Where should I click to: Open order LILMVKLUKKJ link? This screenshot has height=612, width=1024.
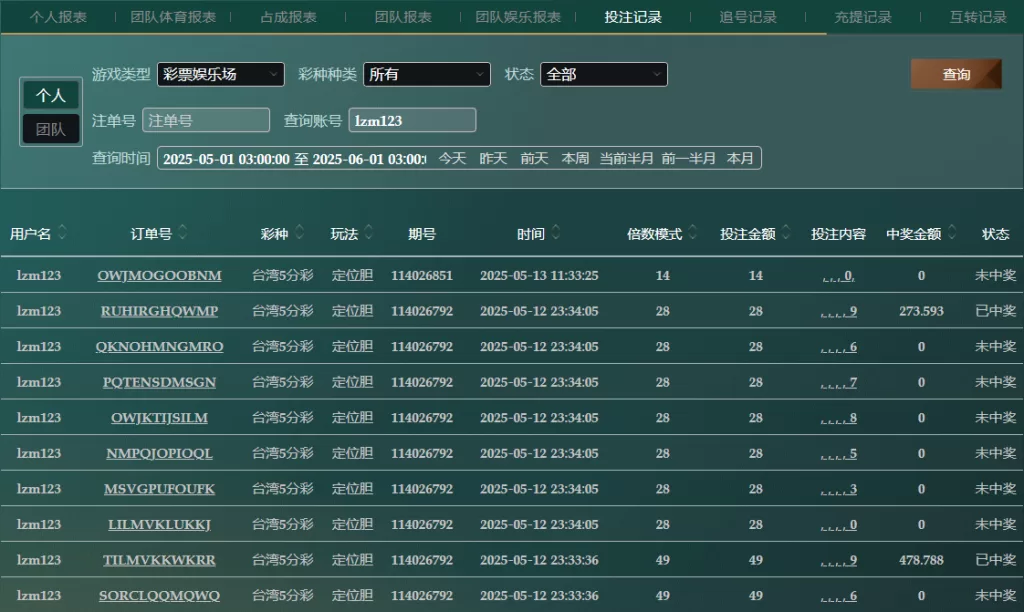159,524
